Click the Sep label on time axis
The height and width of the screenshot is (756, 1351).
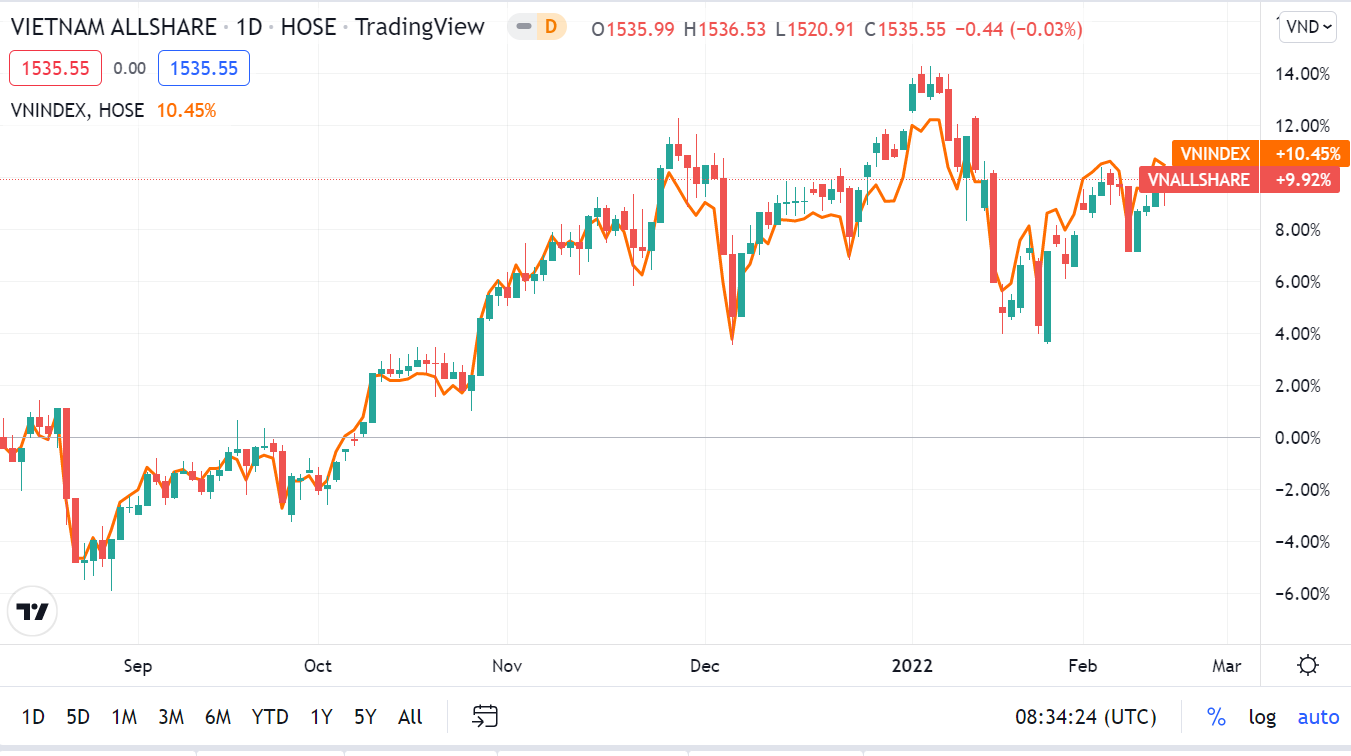137,666
